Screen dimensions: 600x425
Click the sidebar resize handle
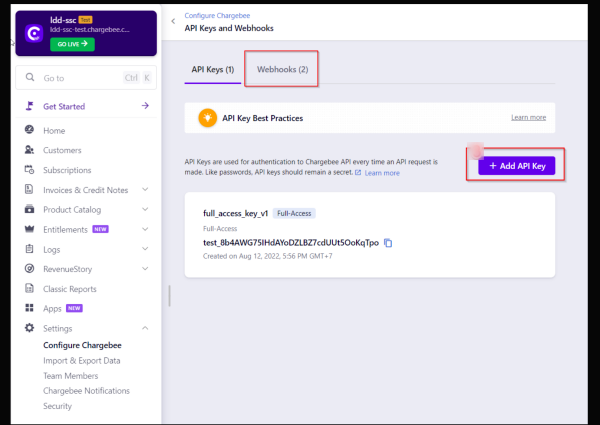tap(169, 296)
